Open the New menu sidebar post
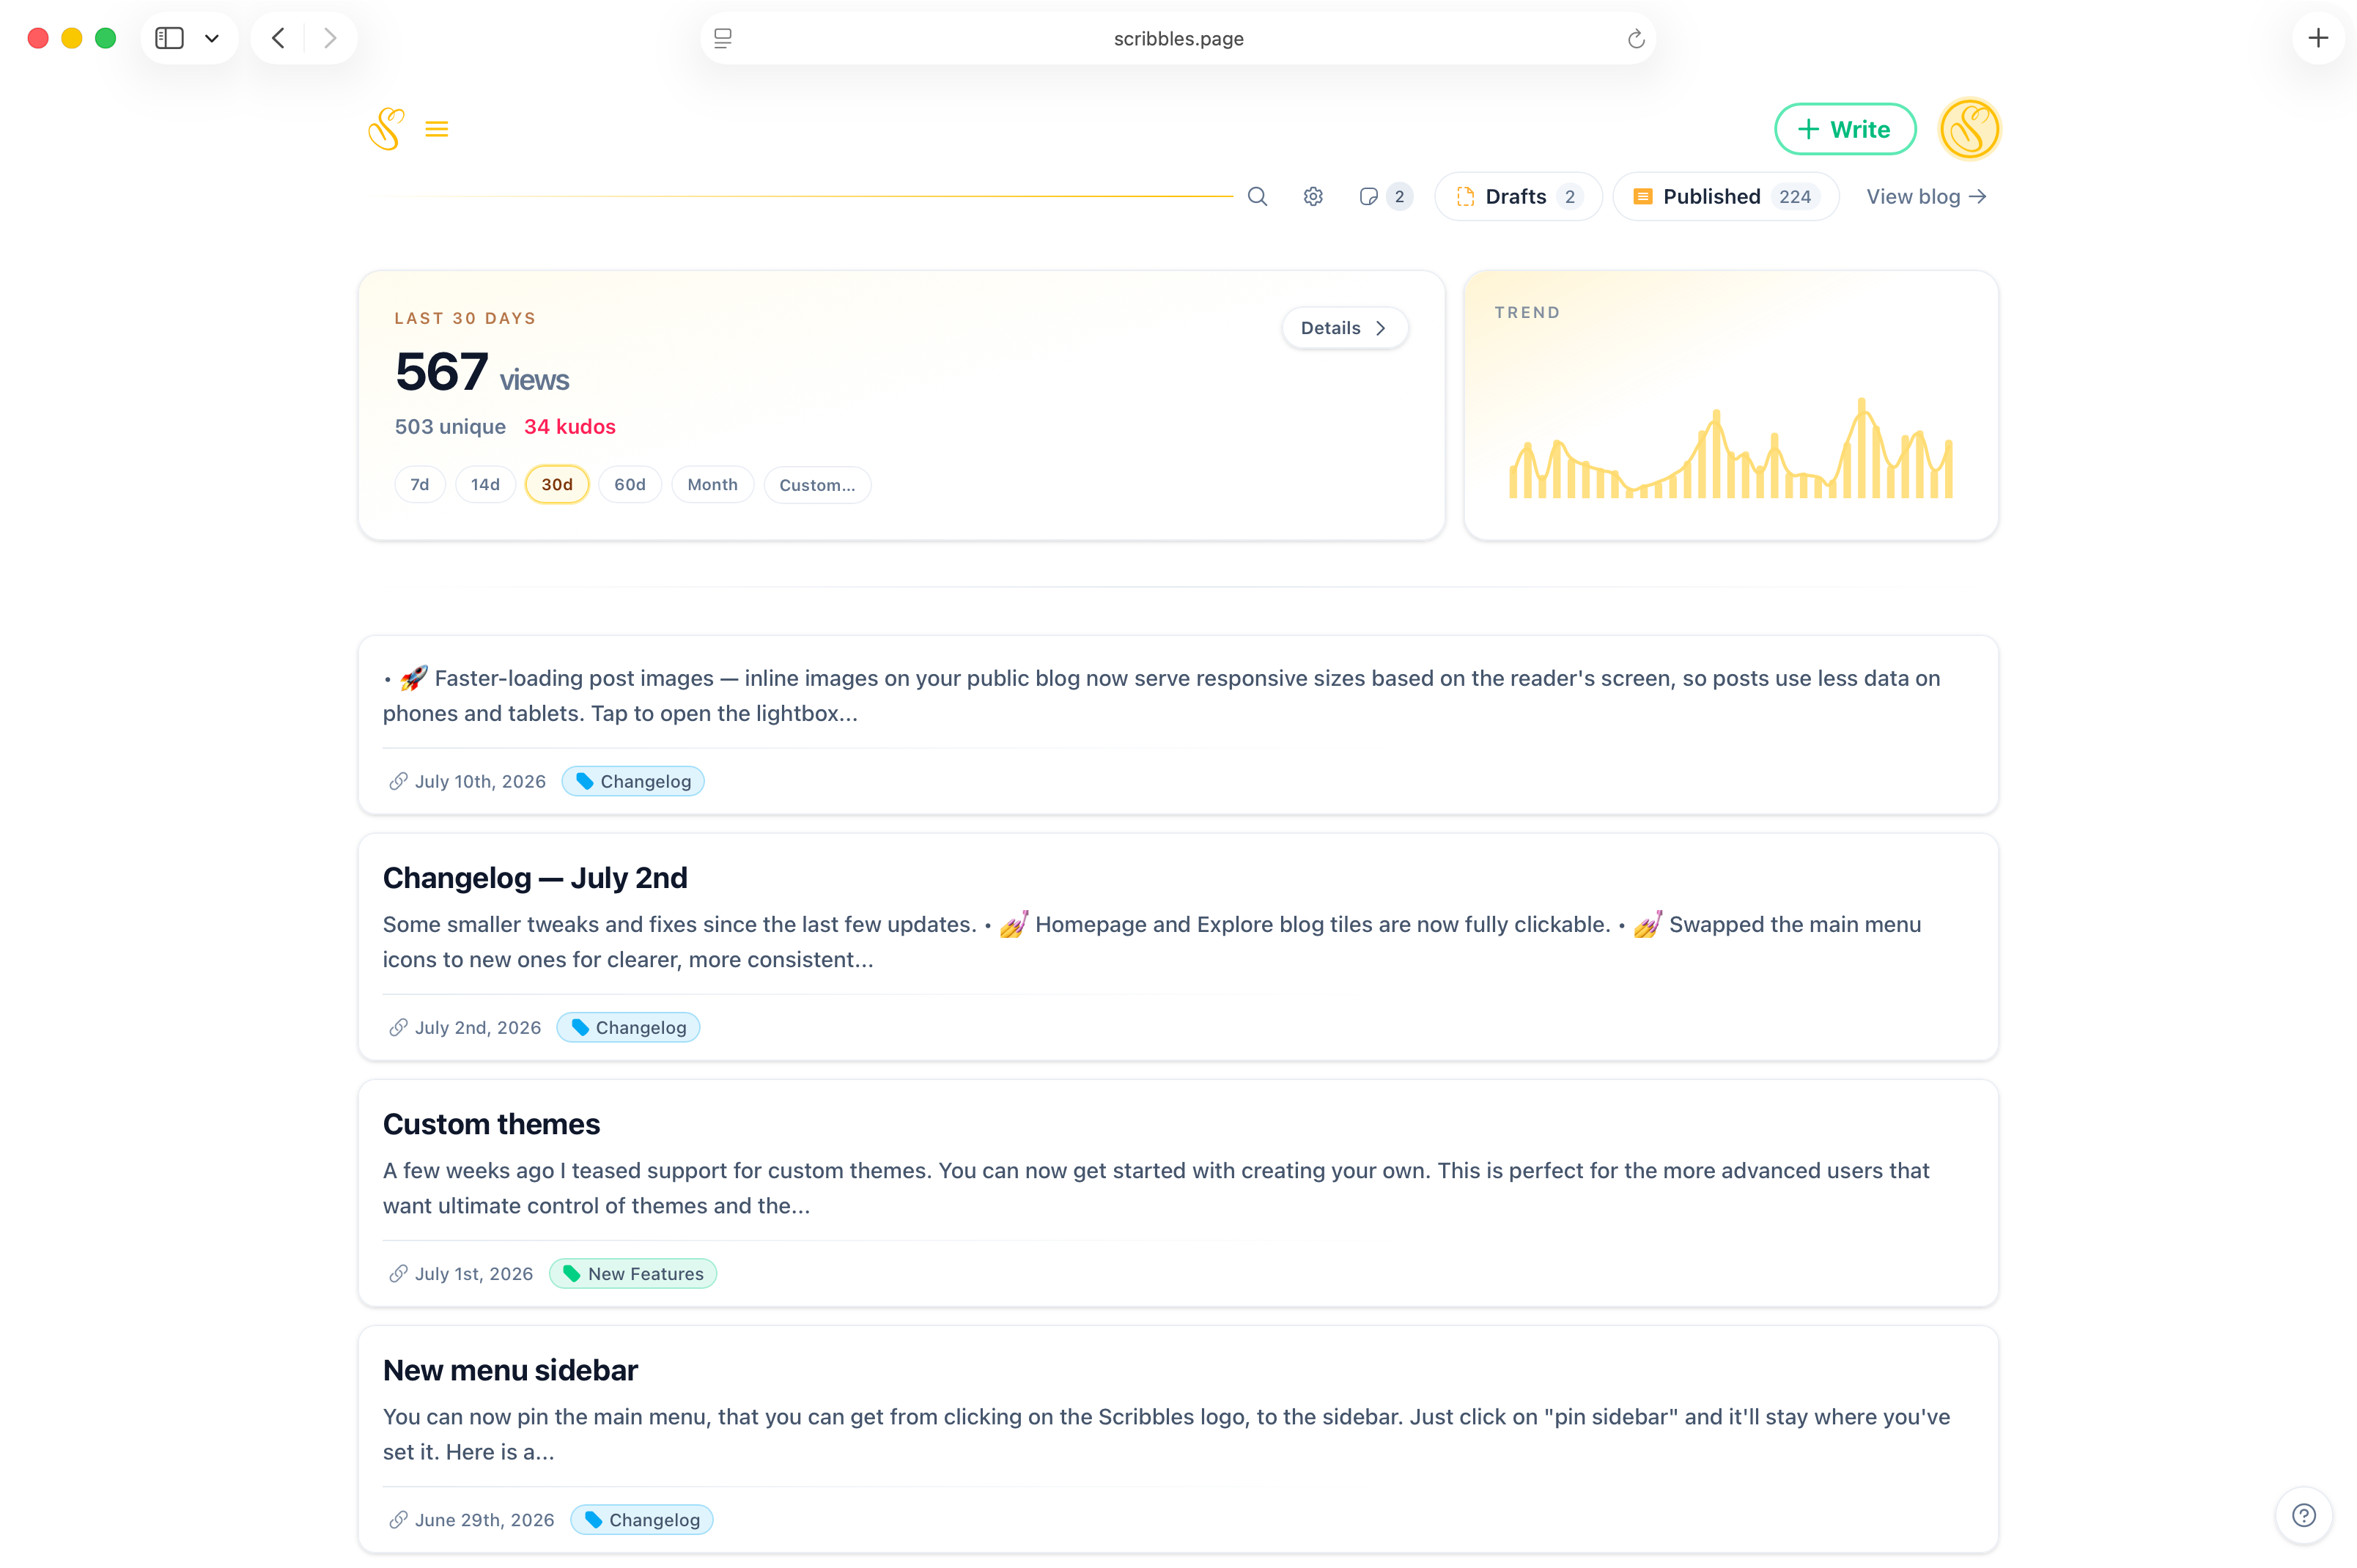 pos(510,1370)
